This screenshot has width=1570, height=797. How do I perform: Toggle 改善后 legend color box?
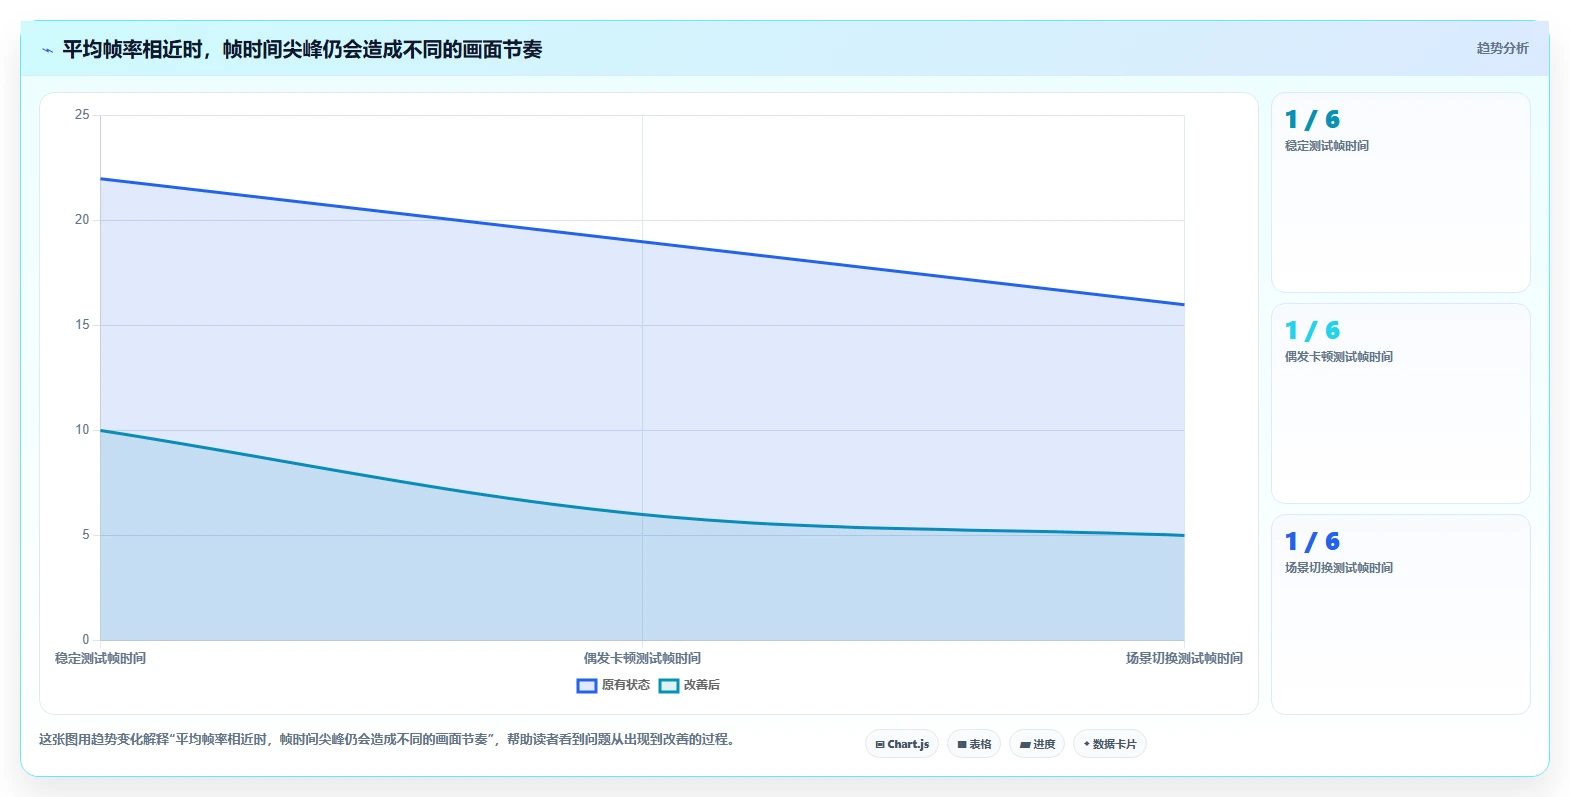coord(669,686)
